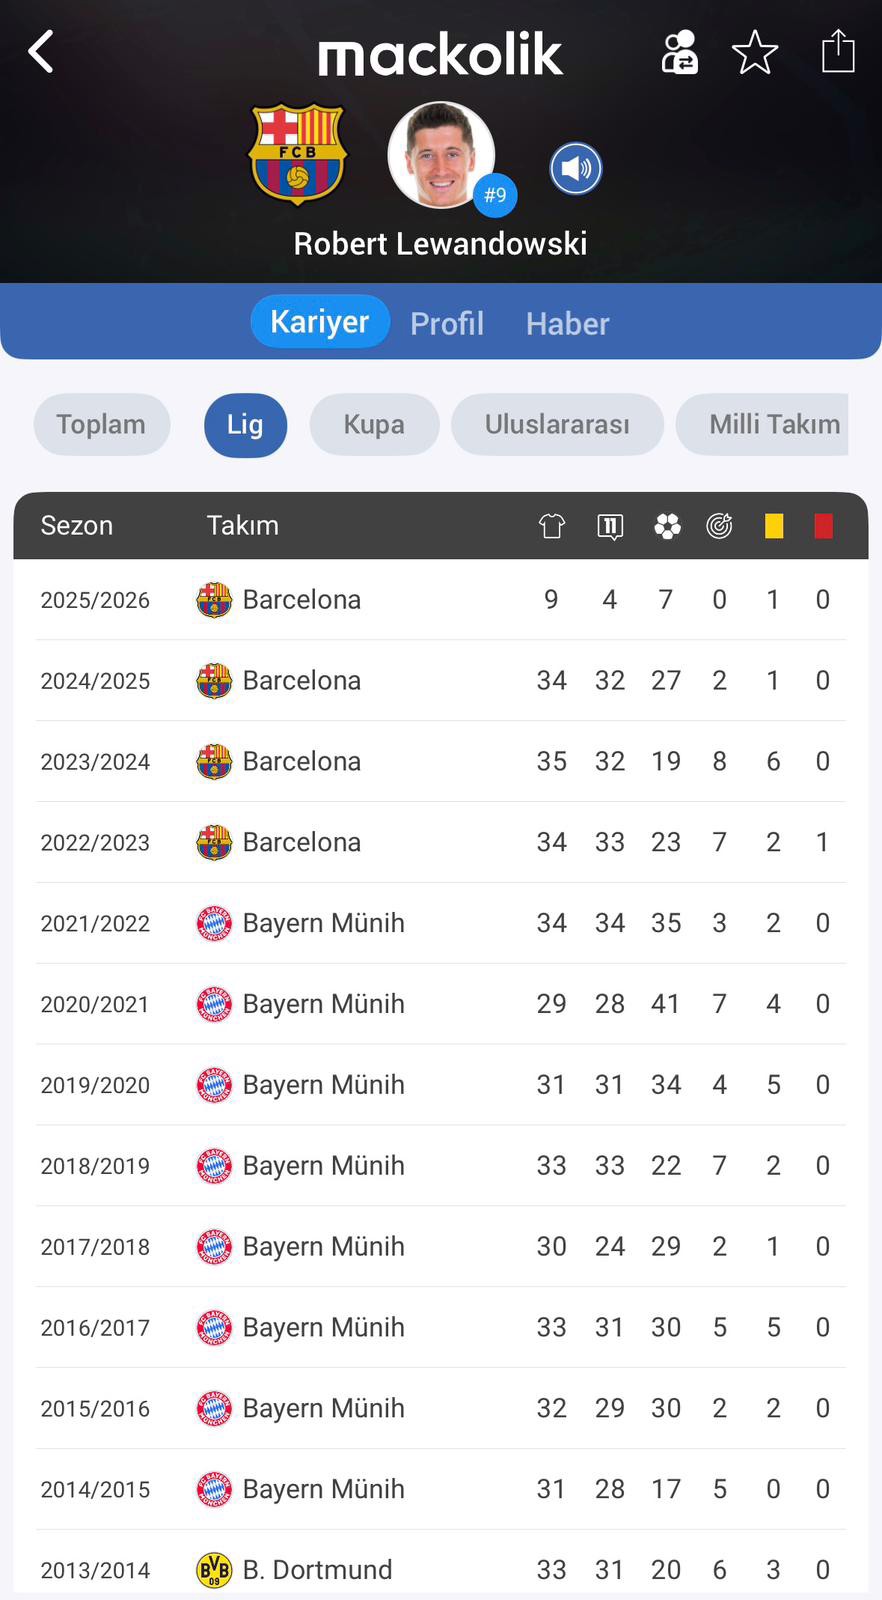Viewport: 882px width, 1600px height.
Task: Select the Kupa filter chip
Action: tap(374, 424)
